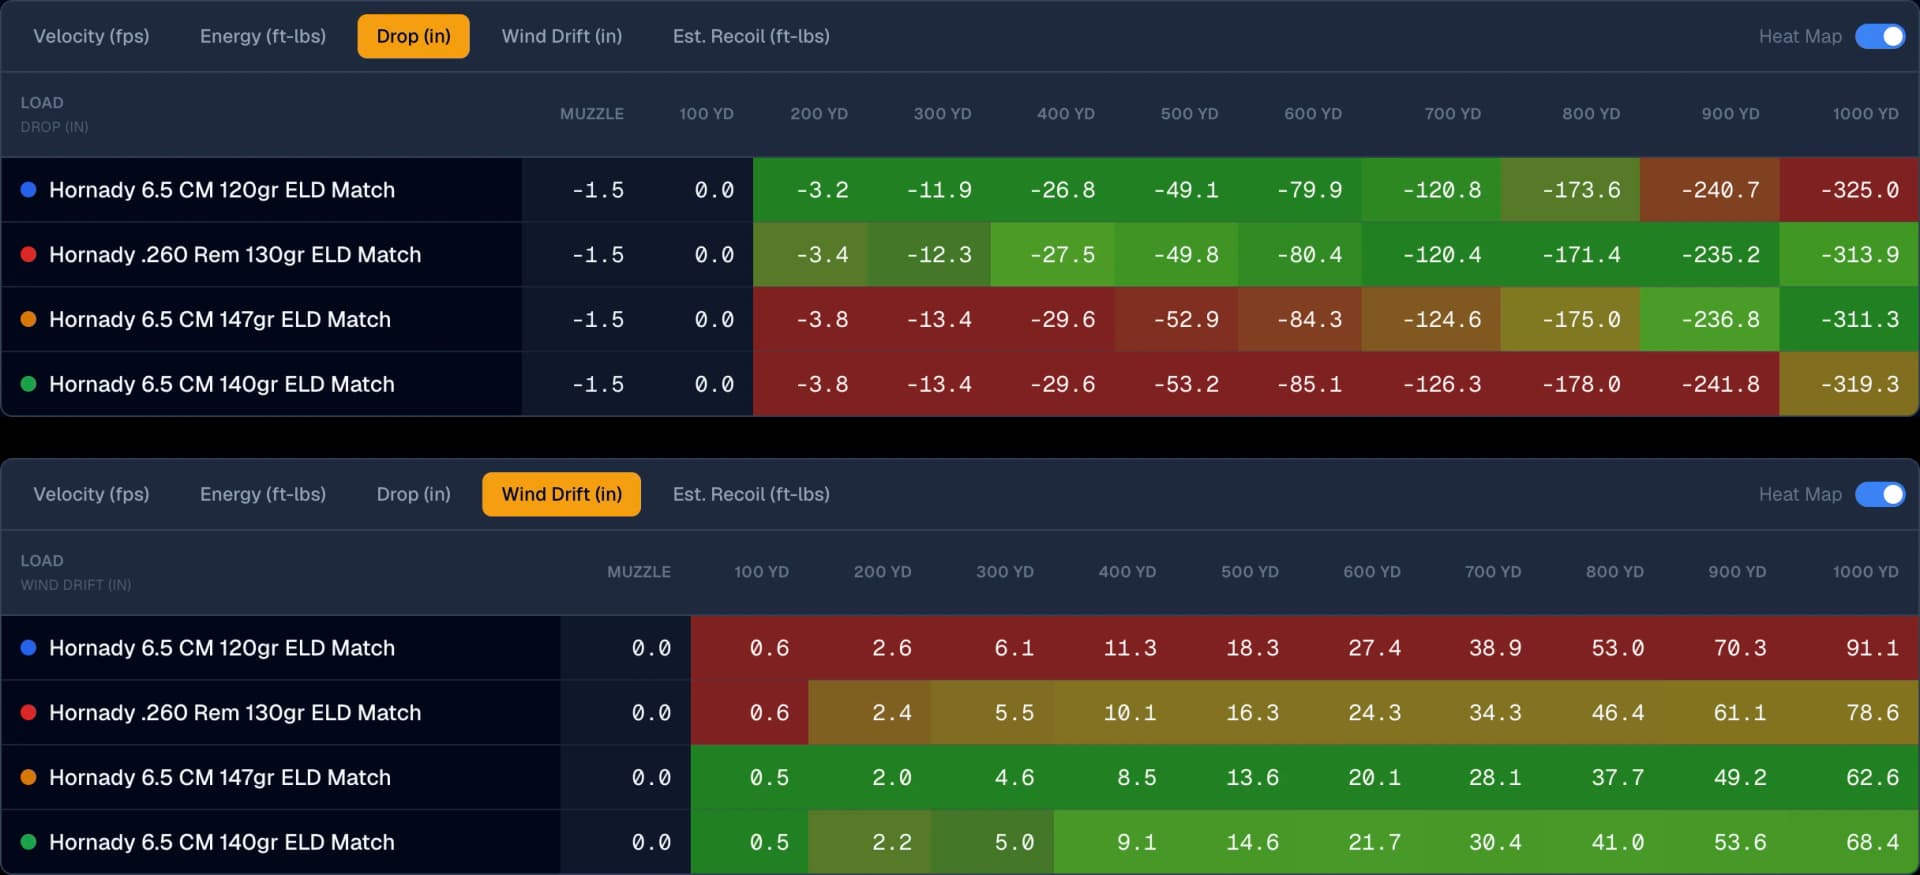Click the -311.3 drop value cell

tap(1849, 320)
